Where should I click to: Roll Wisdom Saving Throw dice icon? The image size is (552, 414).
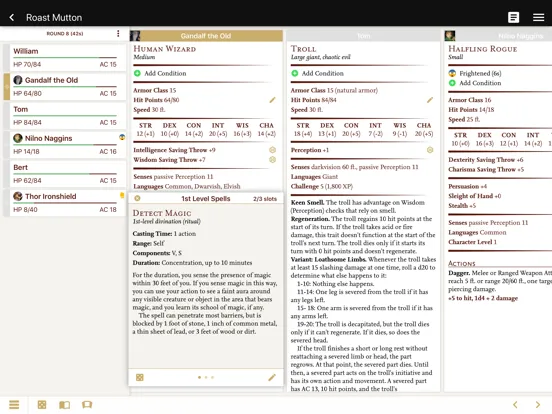coord(272,159)
